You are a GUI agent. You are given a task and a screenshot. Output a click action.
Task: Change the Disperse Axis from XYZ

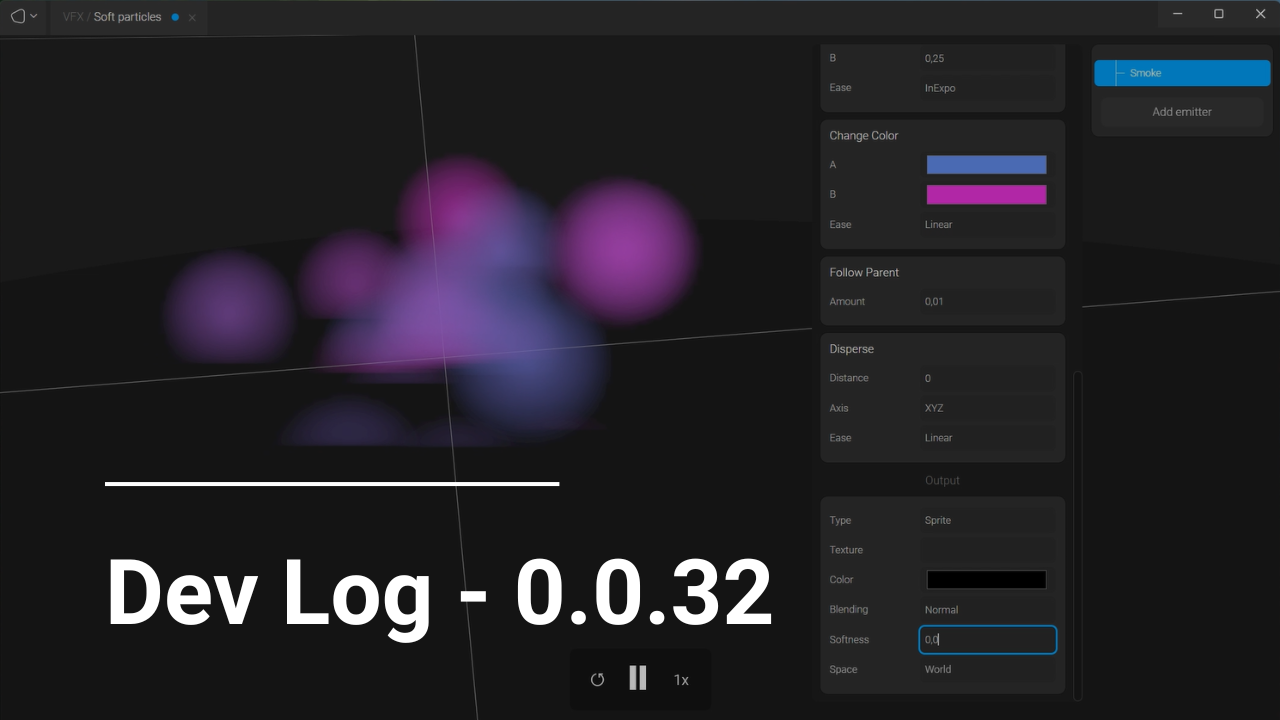click(988, 407)
